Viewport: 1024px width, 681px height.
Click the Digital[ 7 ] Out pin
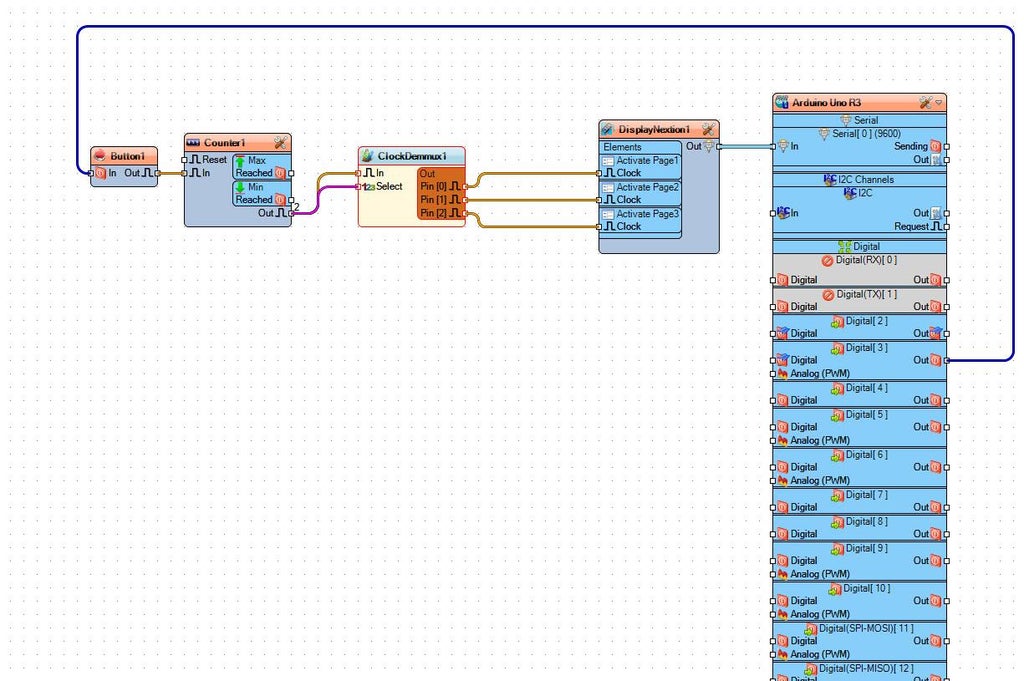coord(947,507)
